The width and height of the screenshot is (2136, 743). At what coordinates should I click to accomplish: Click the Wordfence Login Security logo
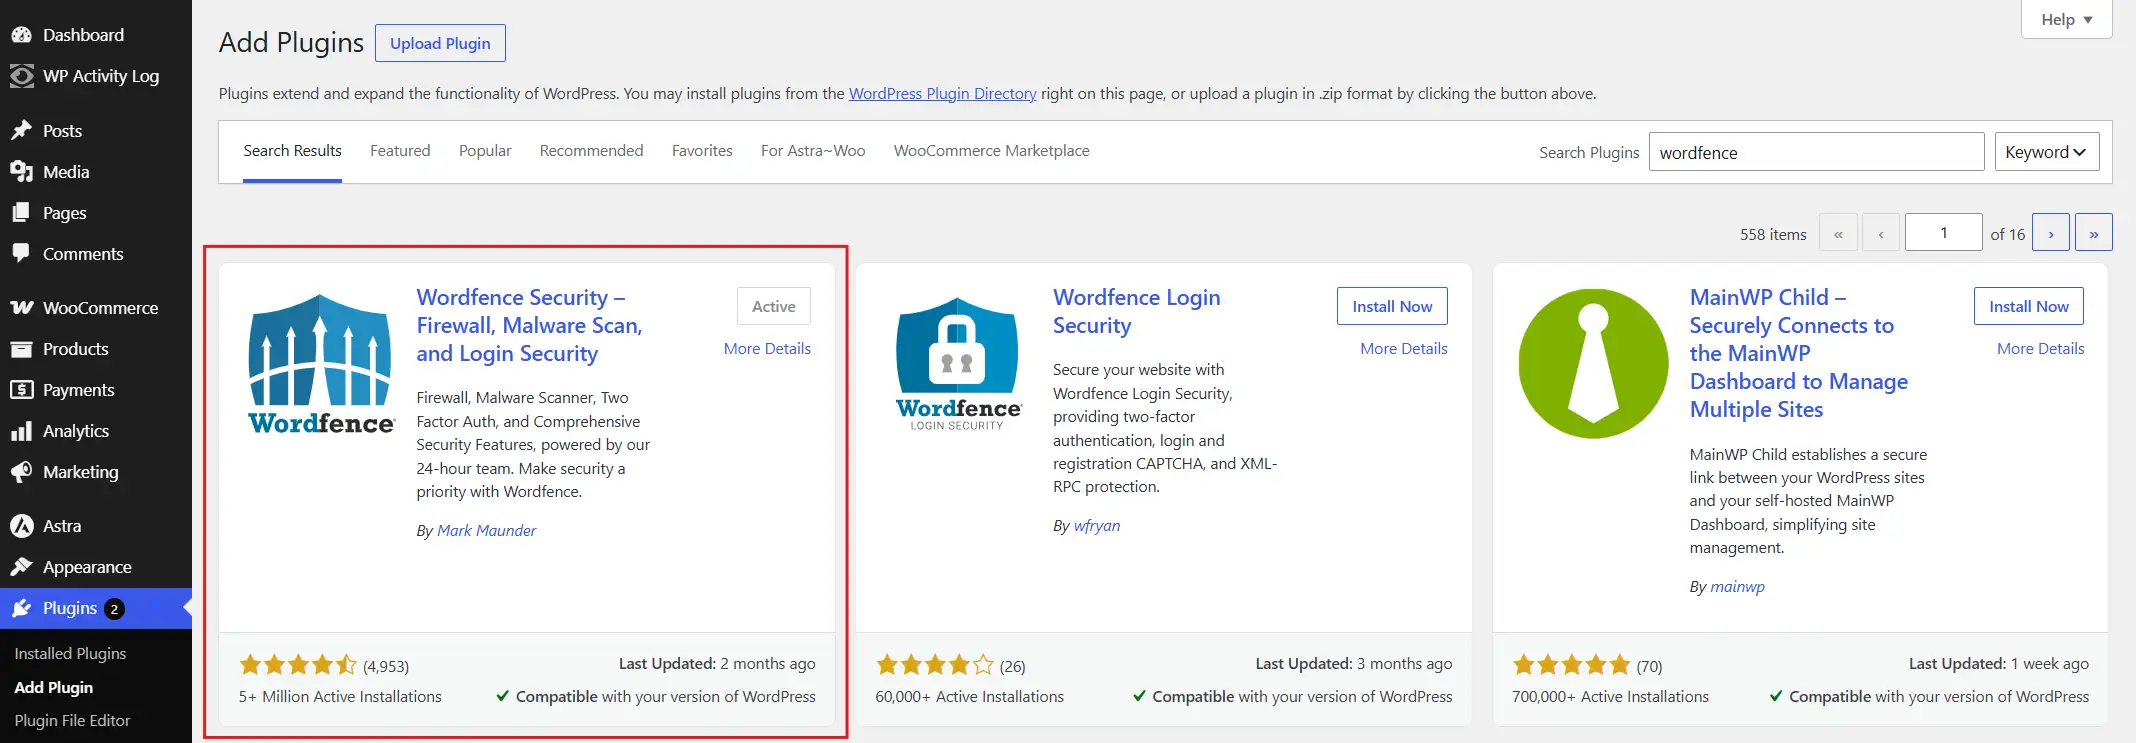click(958, 363)
